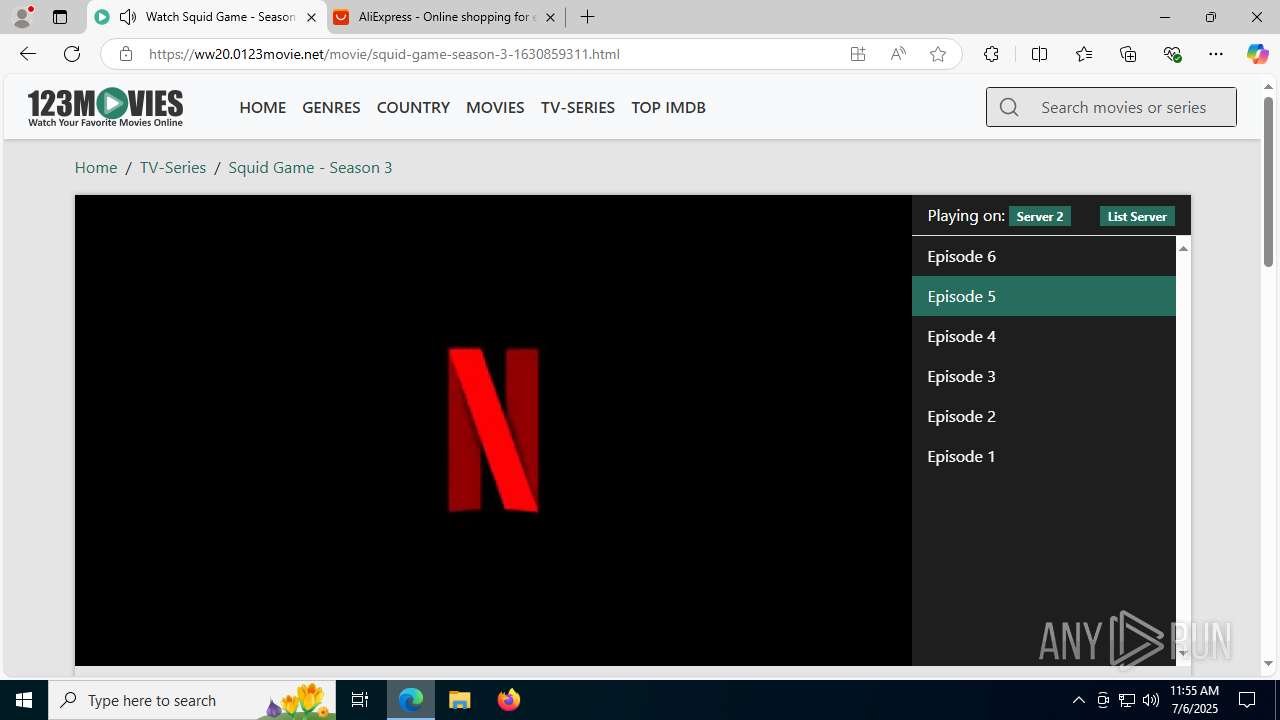The height and width of the screenshot is (720, 1280).
Task: Open the COUNTRY menu
Action: click(413, 107)
